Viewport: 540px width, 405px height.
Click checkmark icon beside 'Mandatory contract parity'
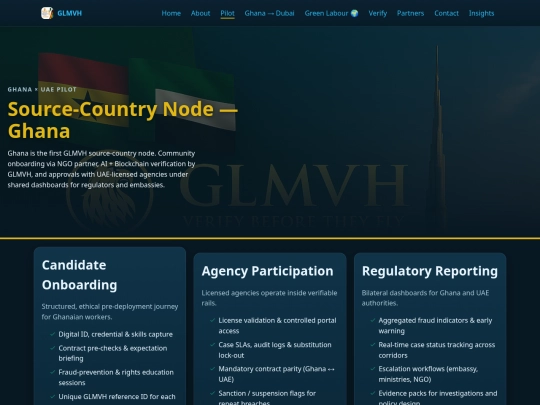point(212,368)
